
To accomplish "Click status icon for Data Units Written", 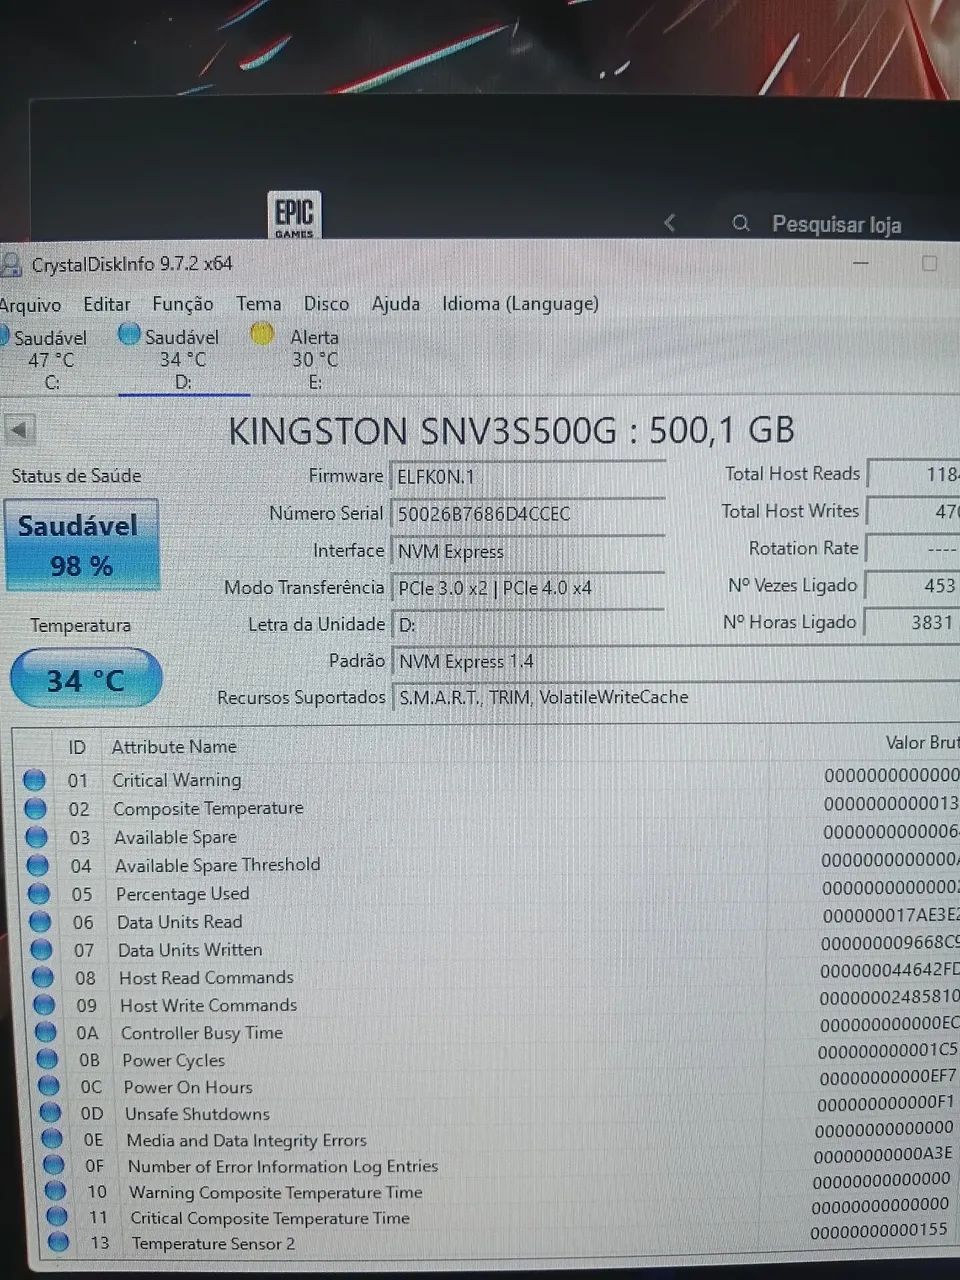I will click(41, 950).
